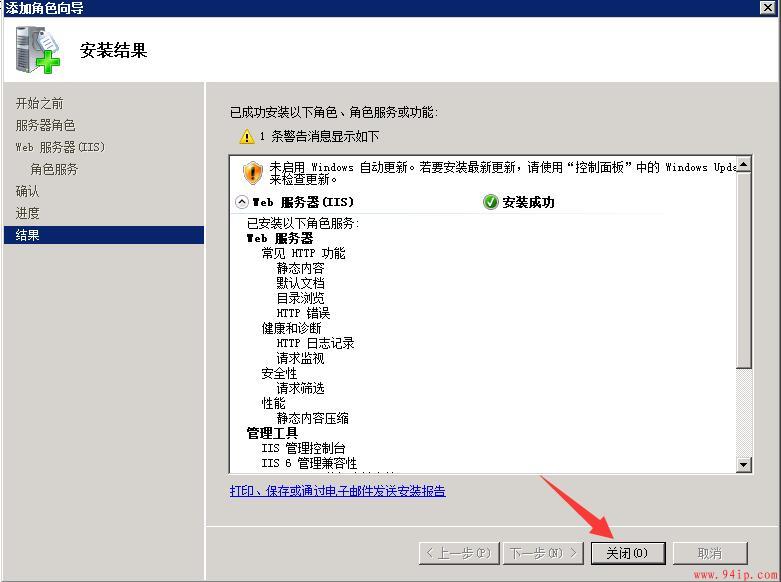Click the IIS 管理控制台 entry
This screenshot has width=781, height=582.
click(x=303, y=448)
